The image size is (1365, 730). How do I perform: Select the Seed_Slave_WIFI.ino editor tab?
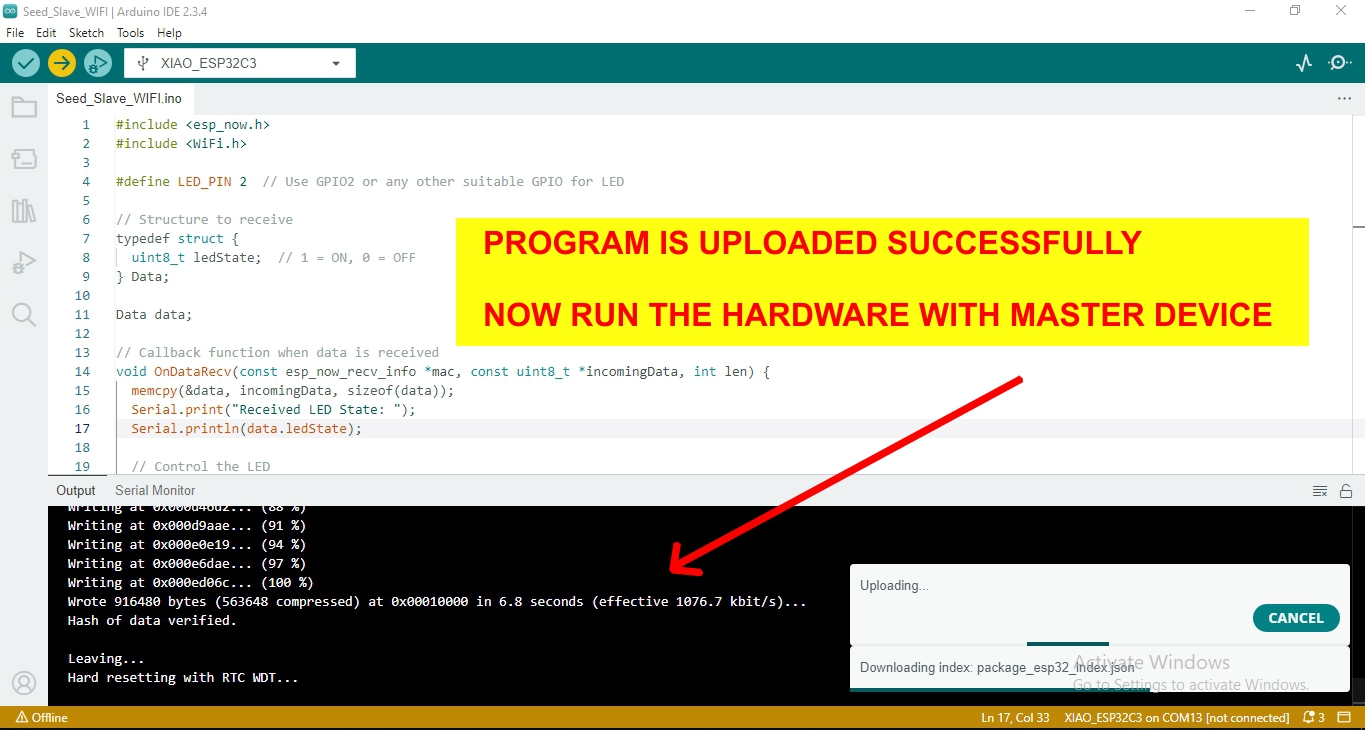(x=119, y=98)
